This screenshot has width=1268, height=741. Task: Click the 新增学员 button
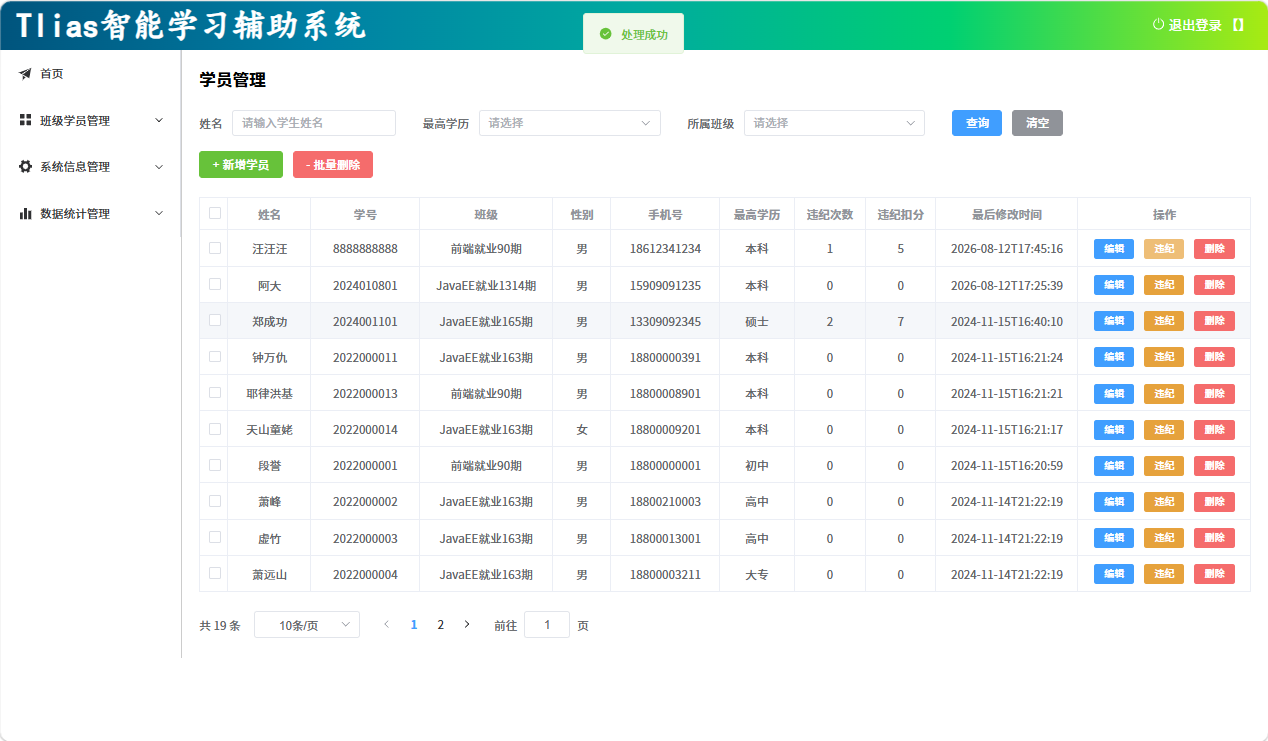[x=241, y=165]
